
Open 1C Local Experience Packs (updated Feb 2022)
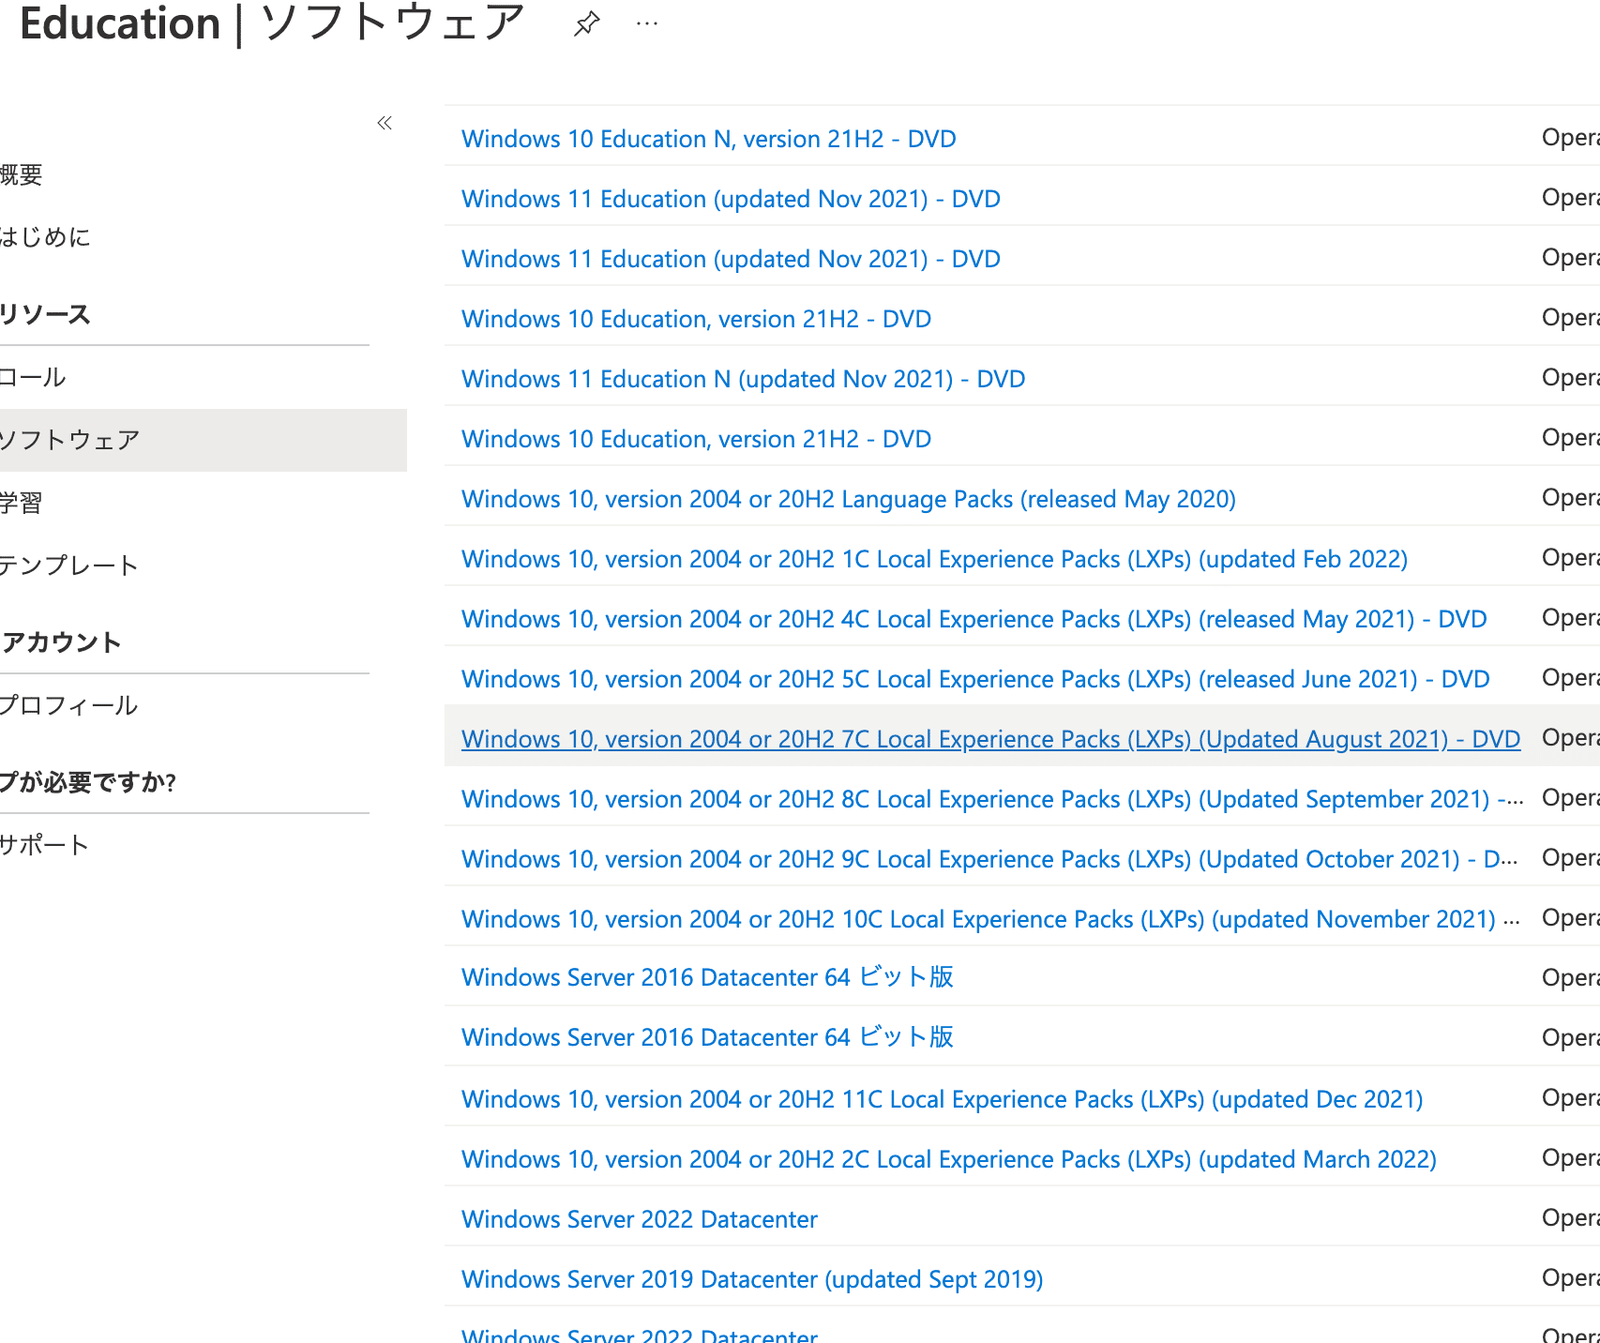934,559
